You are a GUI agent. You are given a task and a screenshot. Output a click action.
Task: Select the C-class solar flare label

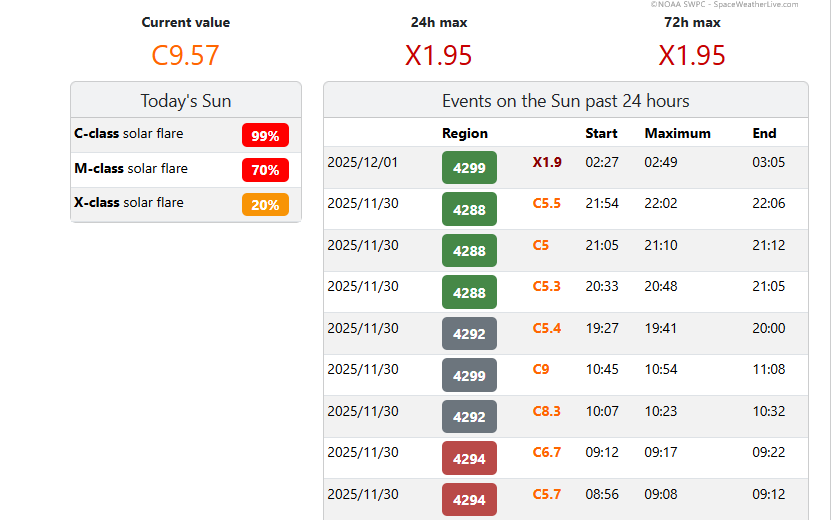coord(129,134)
